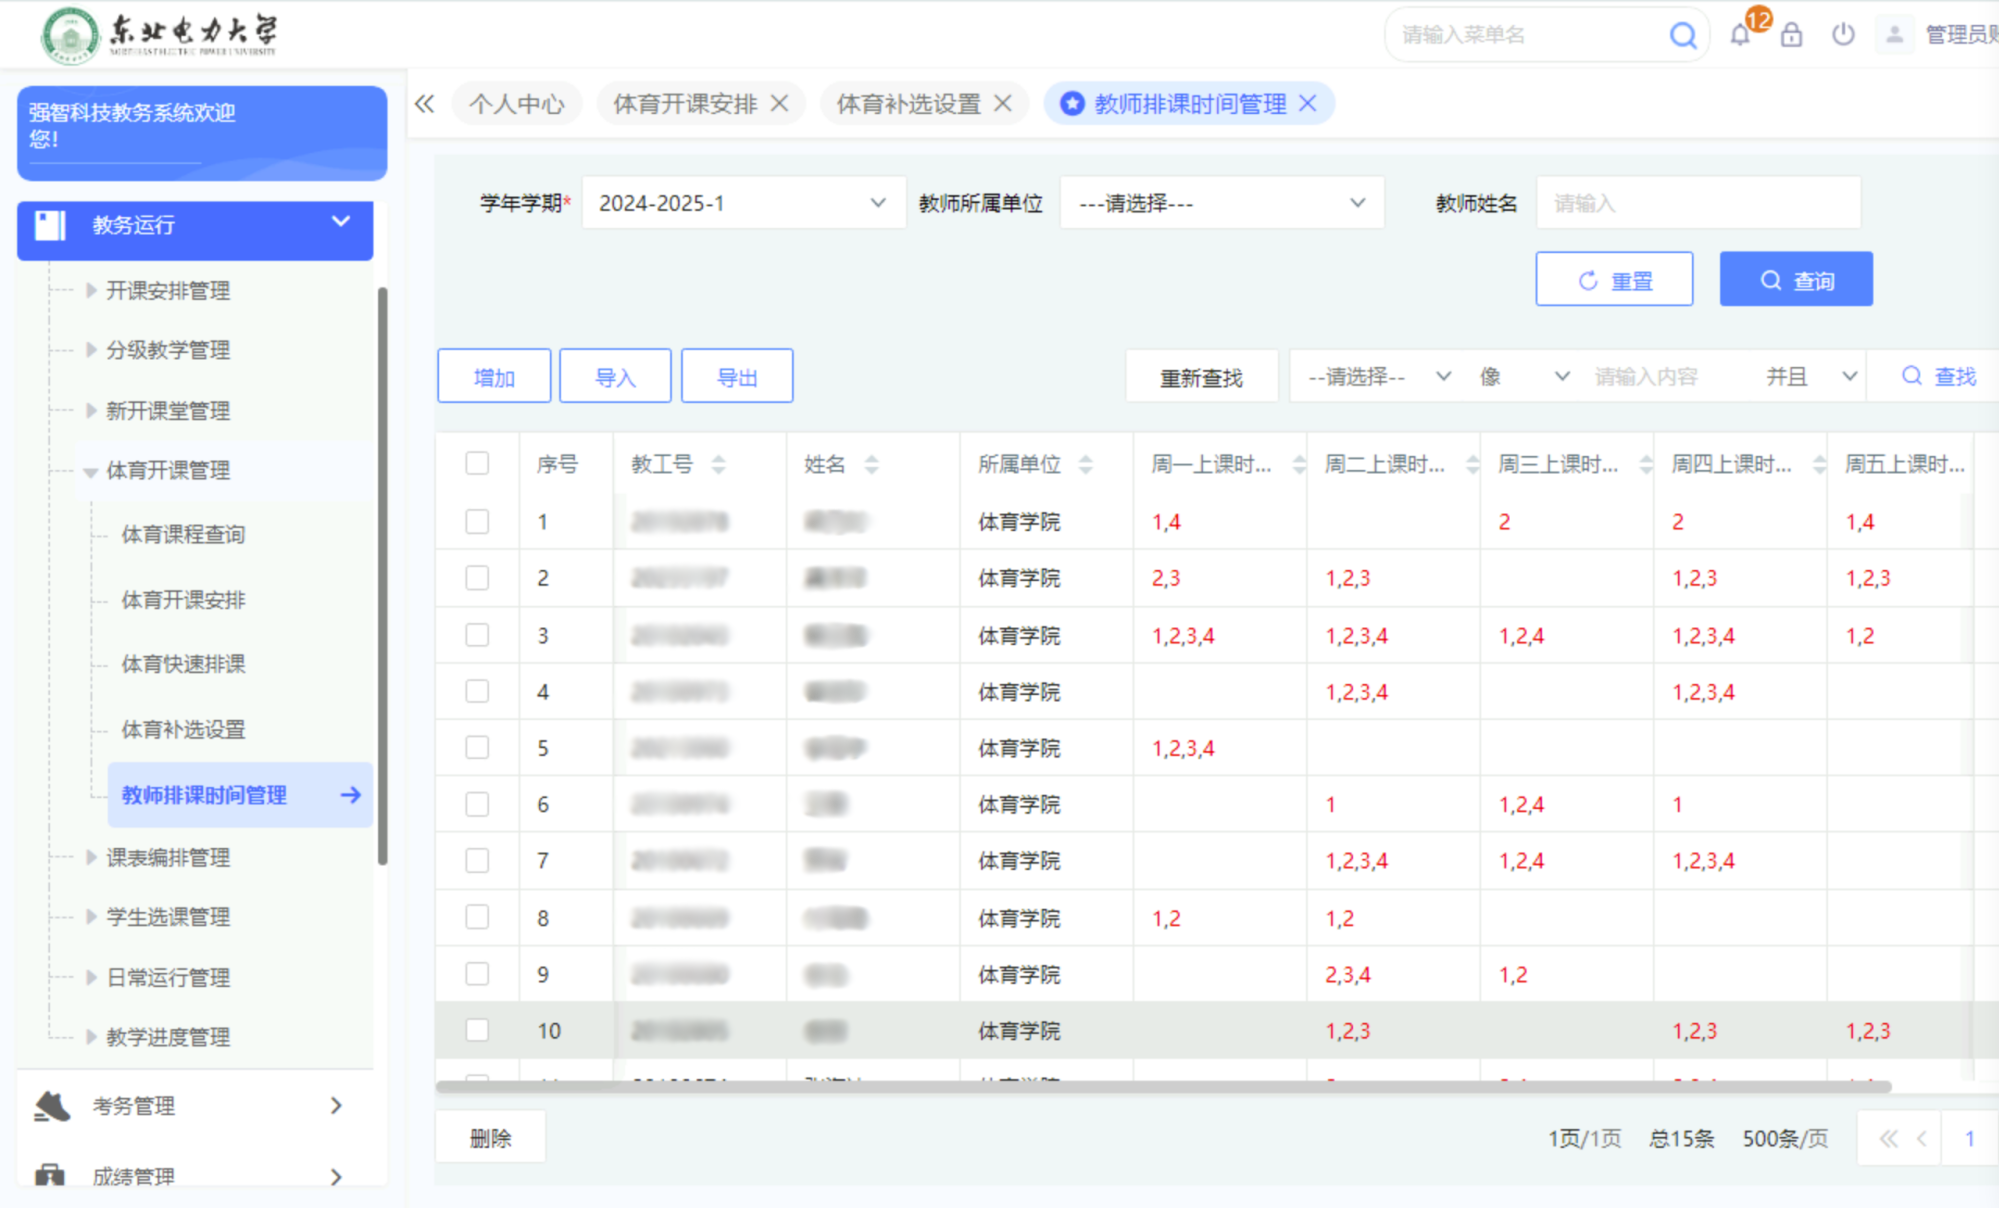Click the 教师姓名 input field
1999x1208 pixels.
click(x=1697, y=203)
